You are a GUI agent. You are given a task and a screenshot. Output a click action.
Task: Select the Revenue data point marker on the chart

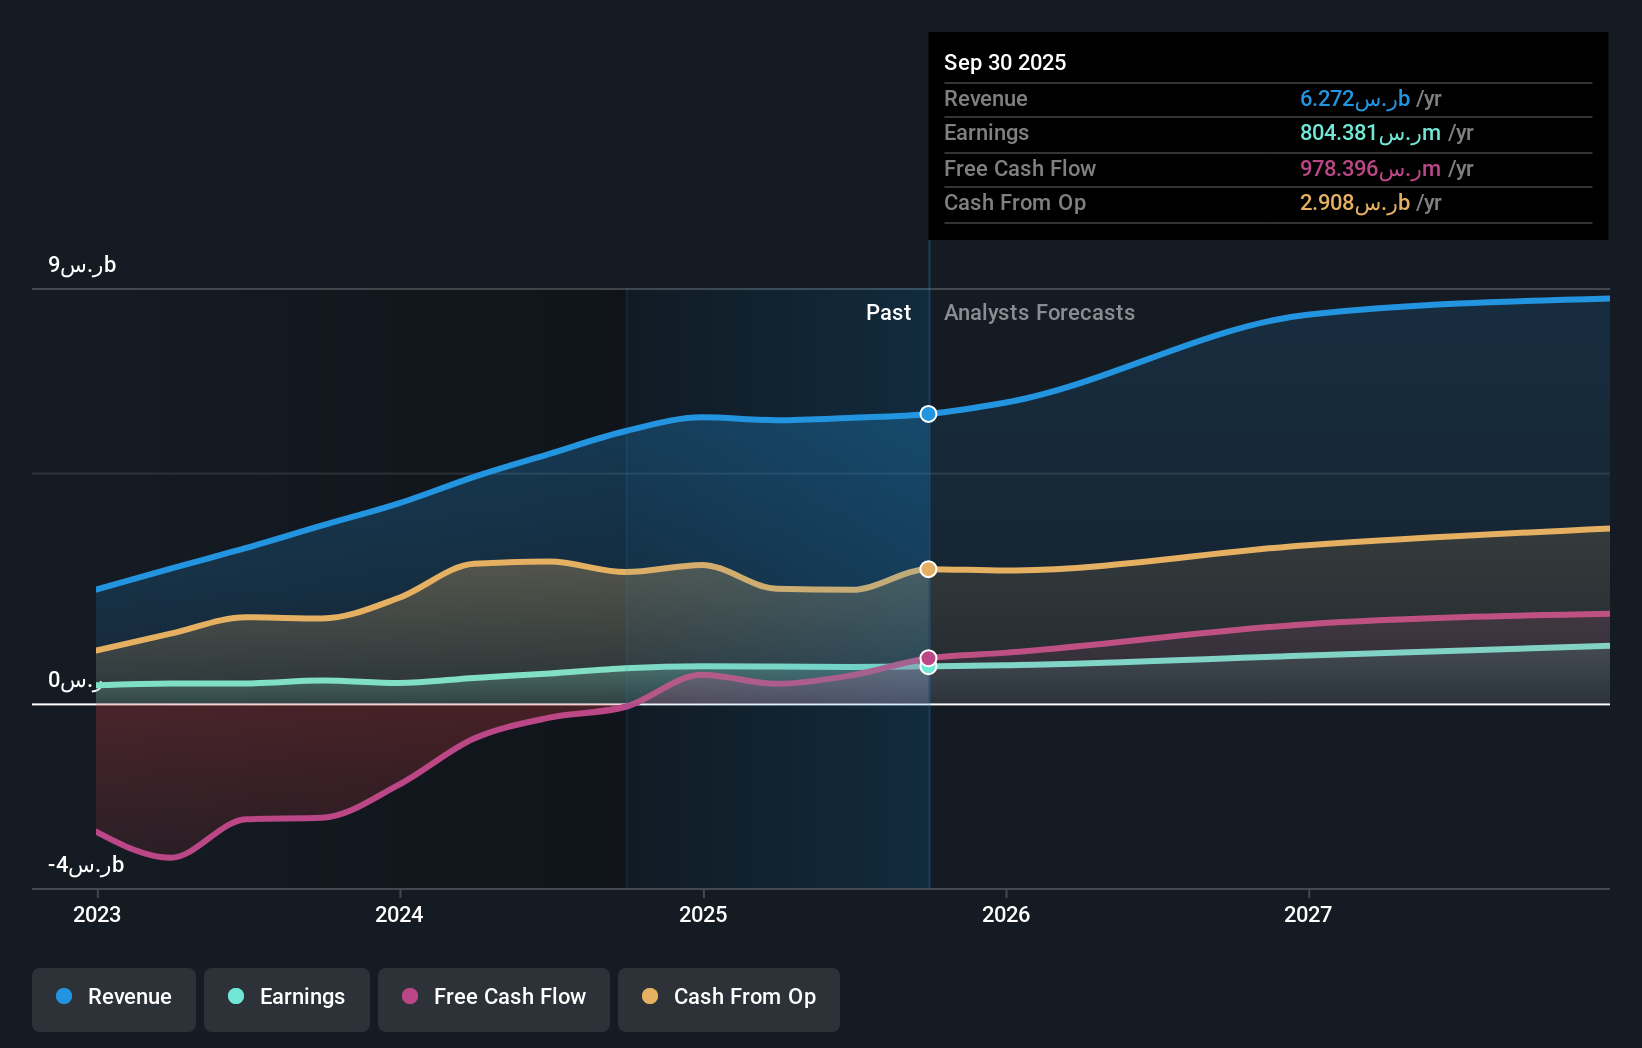click(928, 414)
